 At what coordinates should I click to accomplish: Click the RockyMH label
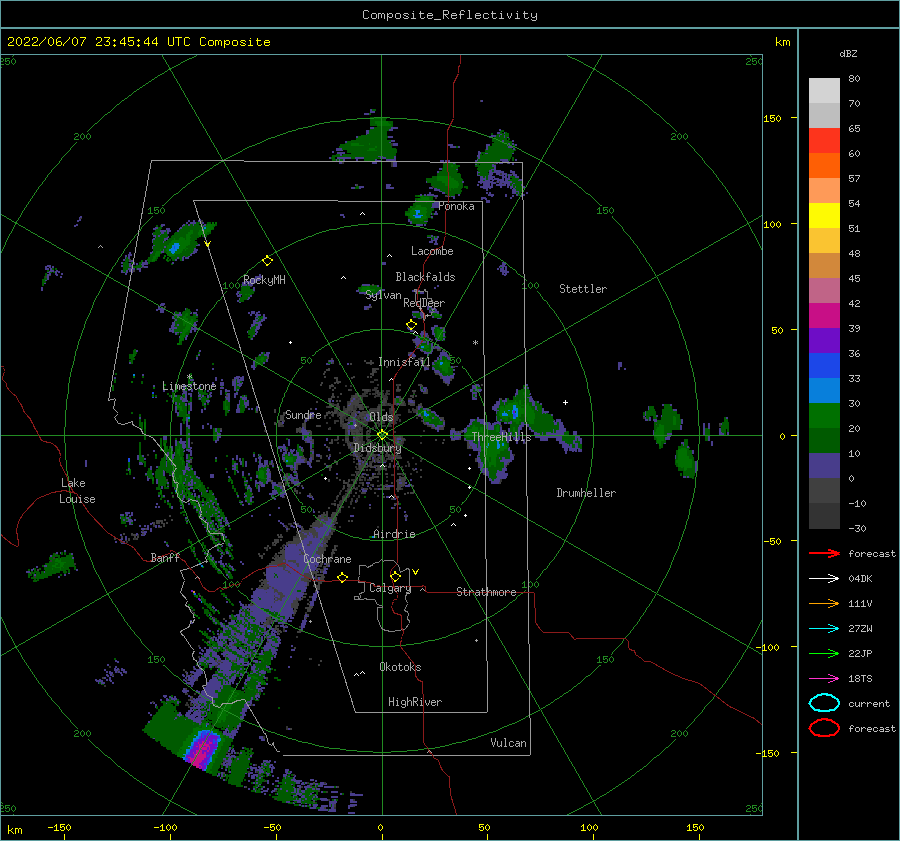click(264, 280)
